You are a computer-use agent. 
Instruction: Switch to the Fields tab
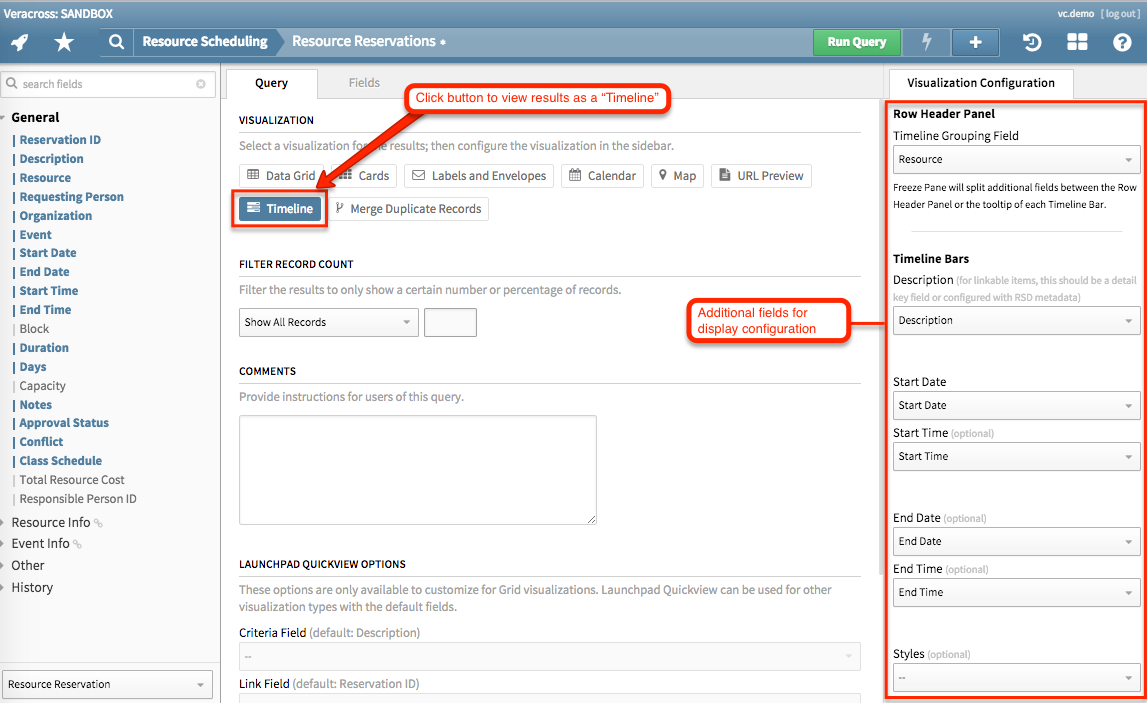[364, 84]
